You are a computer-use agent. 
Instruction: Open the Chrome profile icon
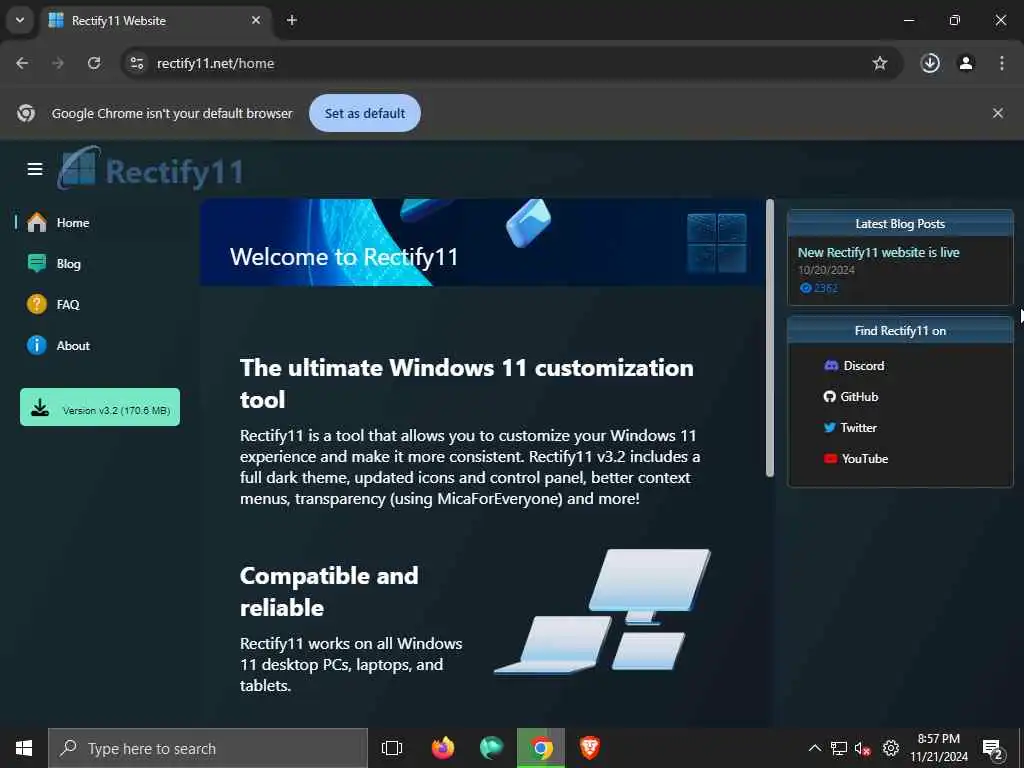(966, 63)
